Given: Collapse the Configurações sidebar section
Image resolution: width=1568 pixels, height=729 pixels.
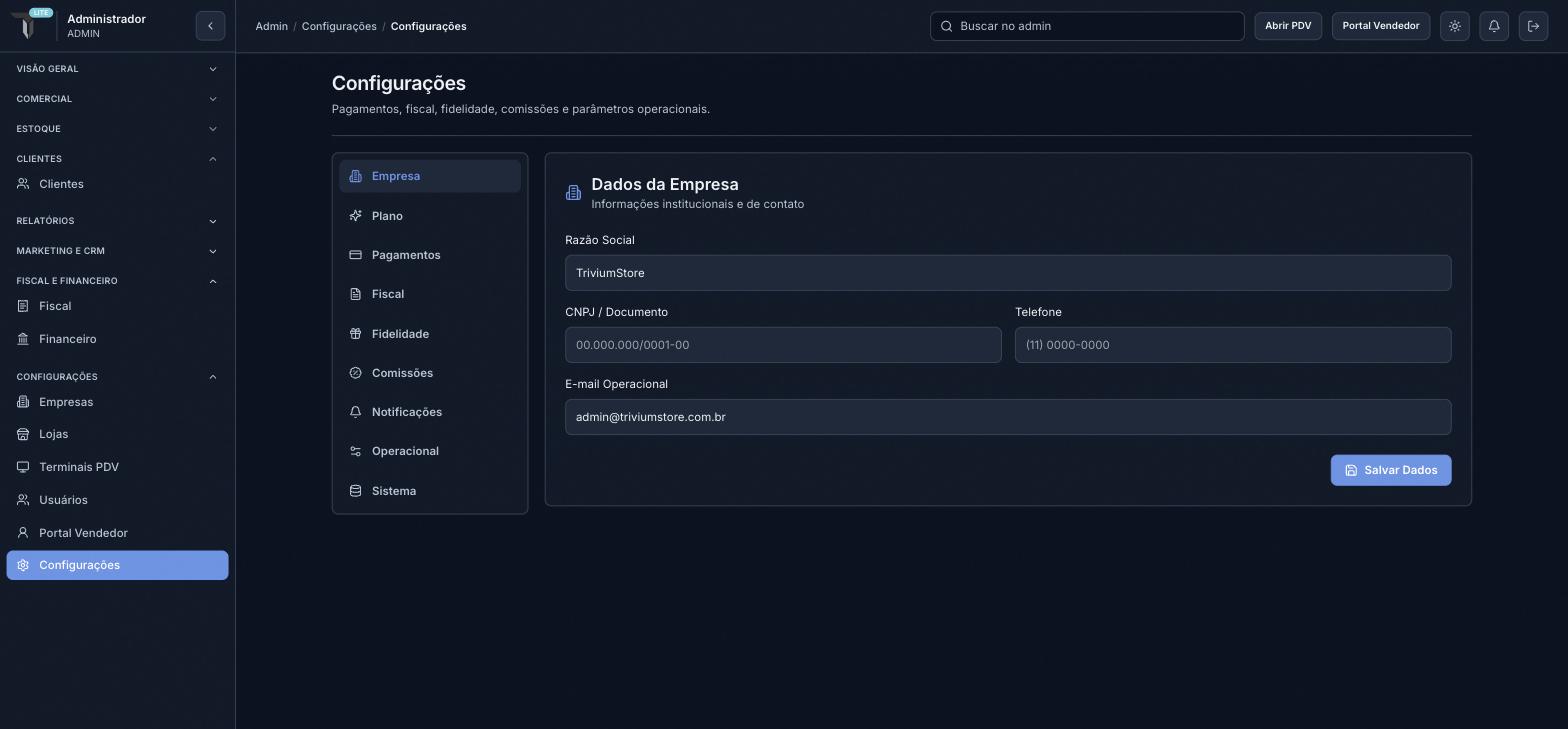Looking at the screenshot, I should click(x=117, y=377).
